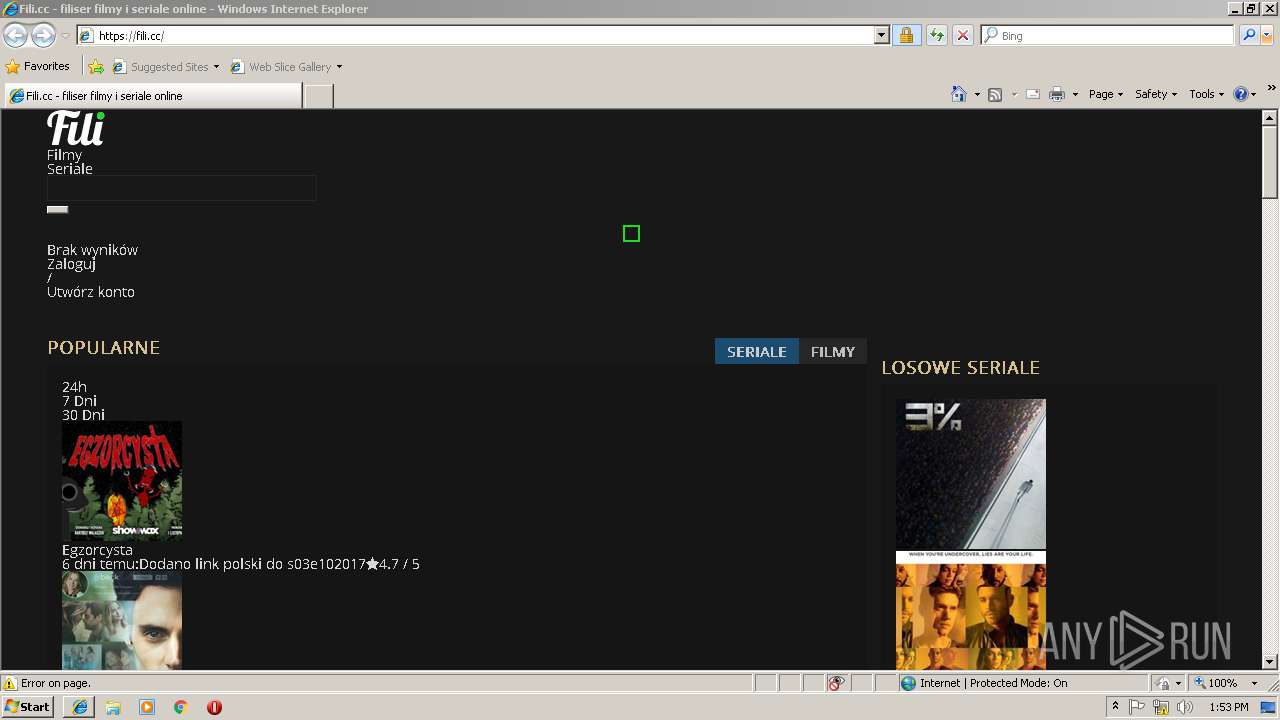Click the Stop loading icon

pos(962,36)
